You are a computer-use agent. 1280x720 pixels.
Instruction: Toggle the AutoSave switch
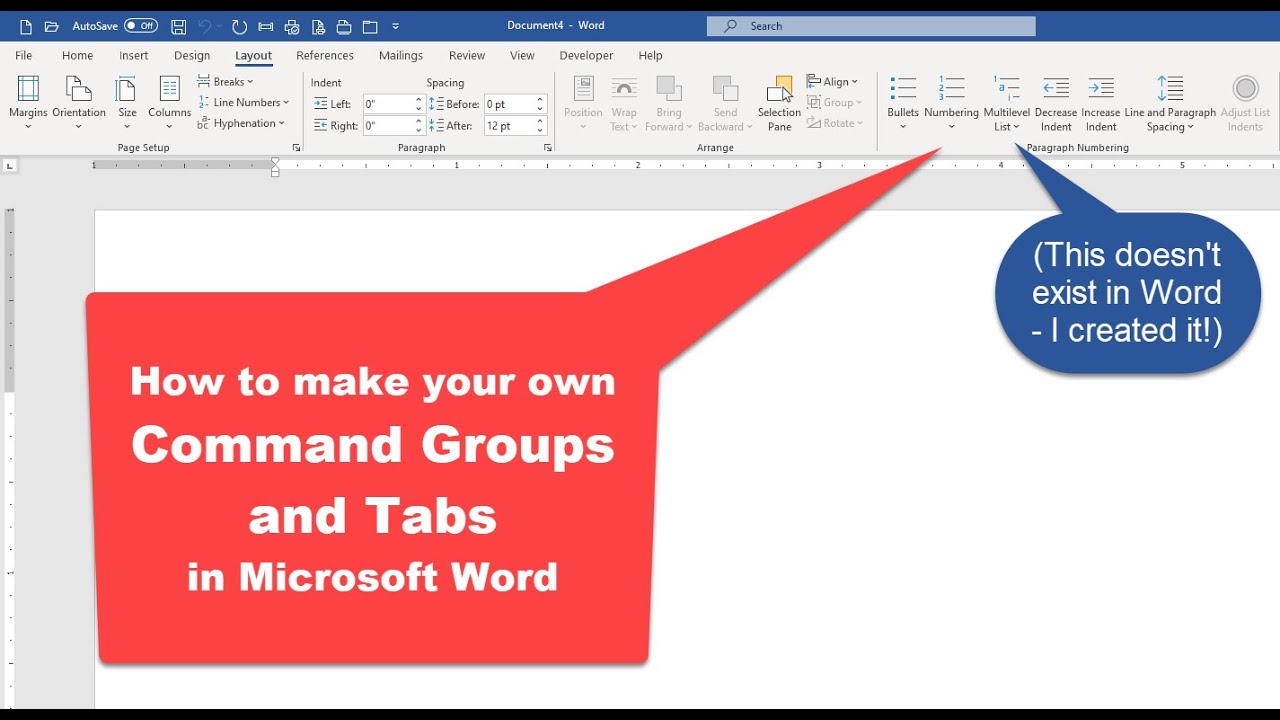click(x=140, y=26)
